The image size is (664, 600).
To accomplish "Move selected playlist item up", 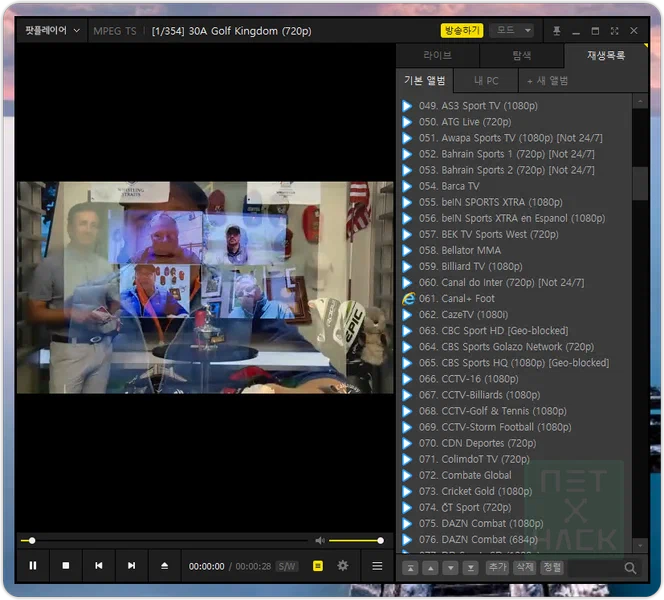I will coord(431,568).
